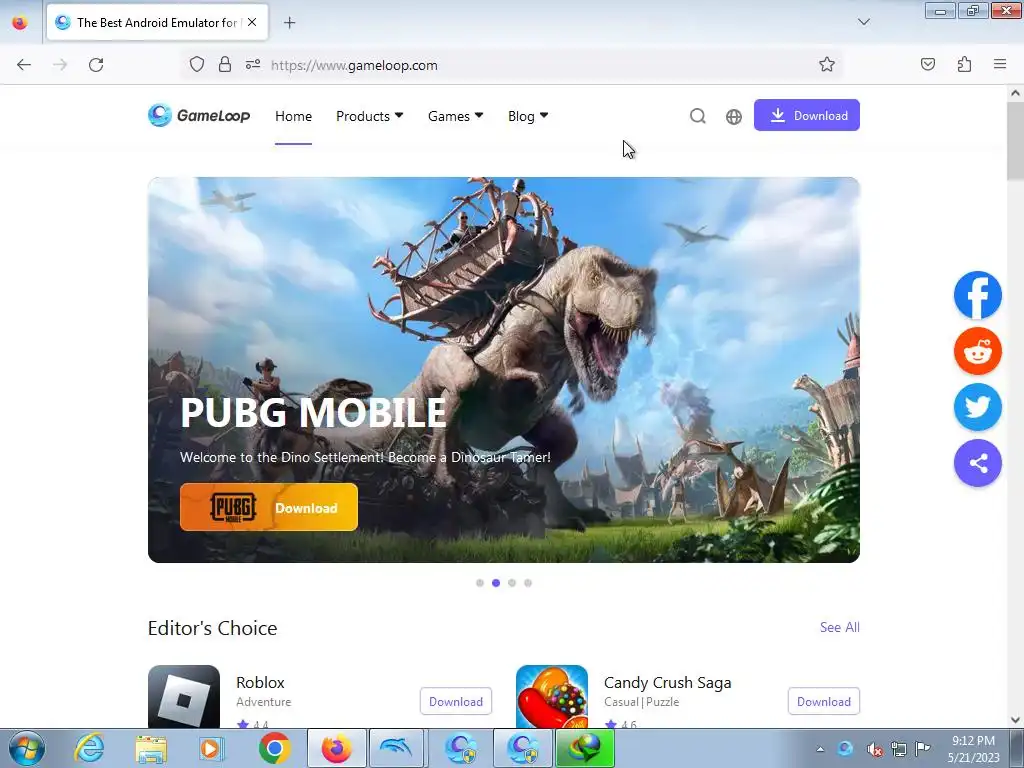Screen dimensions: 1024x768
Task: Open the Candy Crush Saga title
Action: pos(667,682)
